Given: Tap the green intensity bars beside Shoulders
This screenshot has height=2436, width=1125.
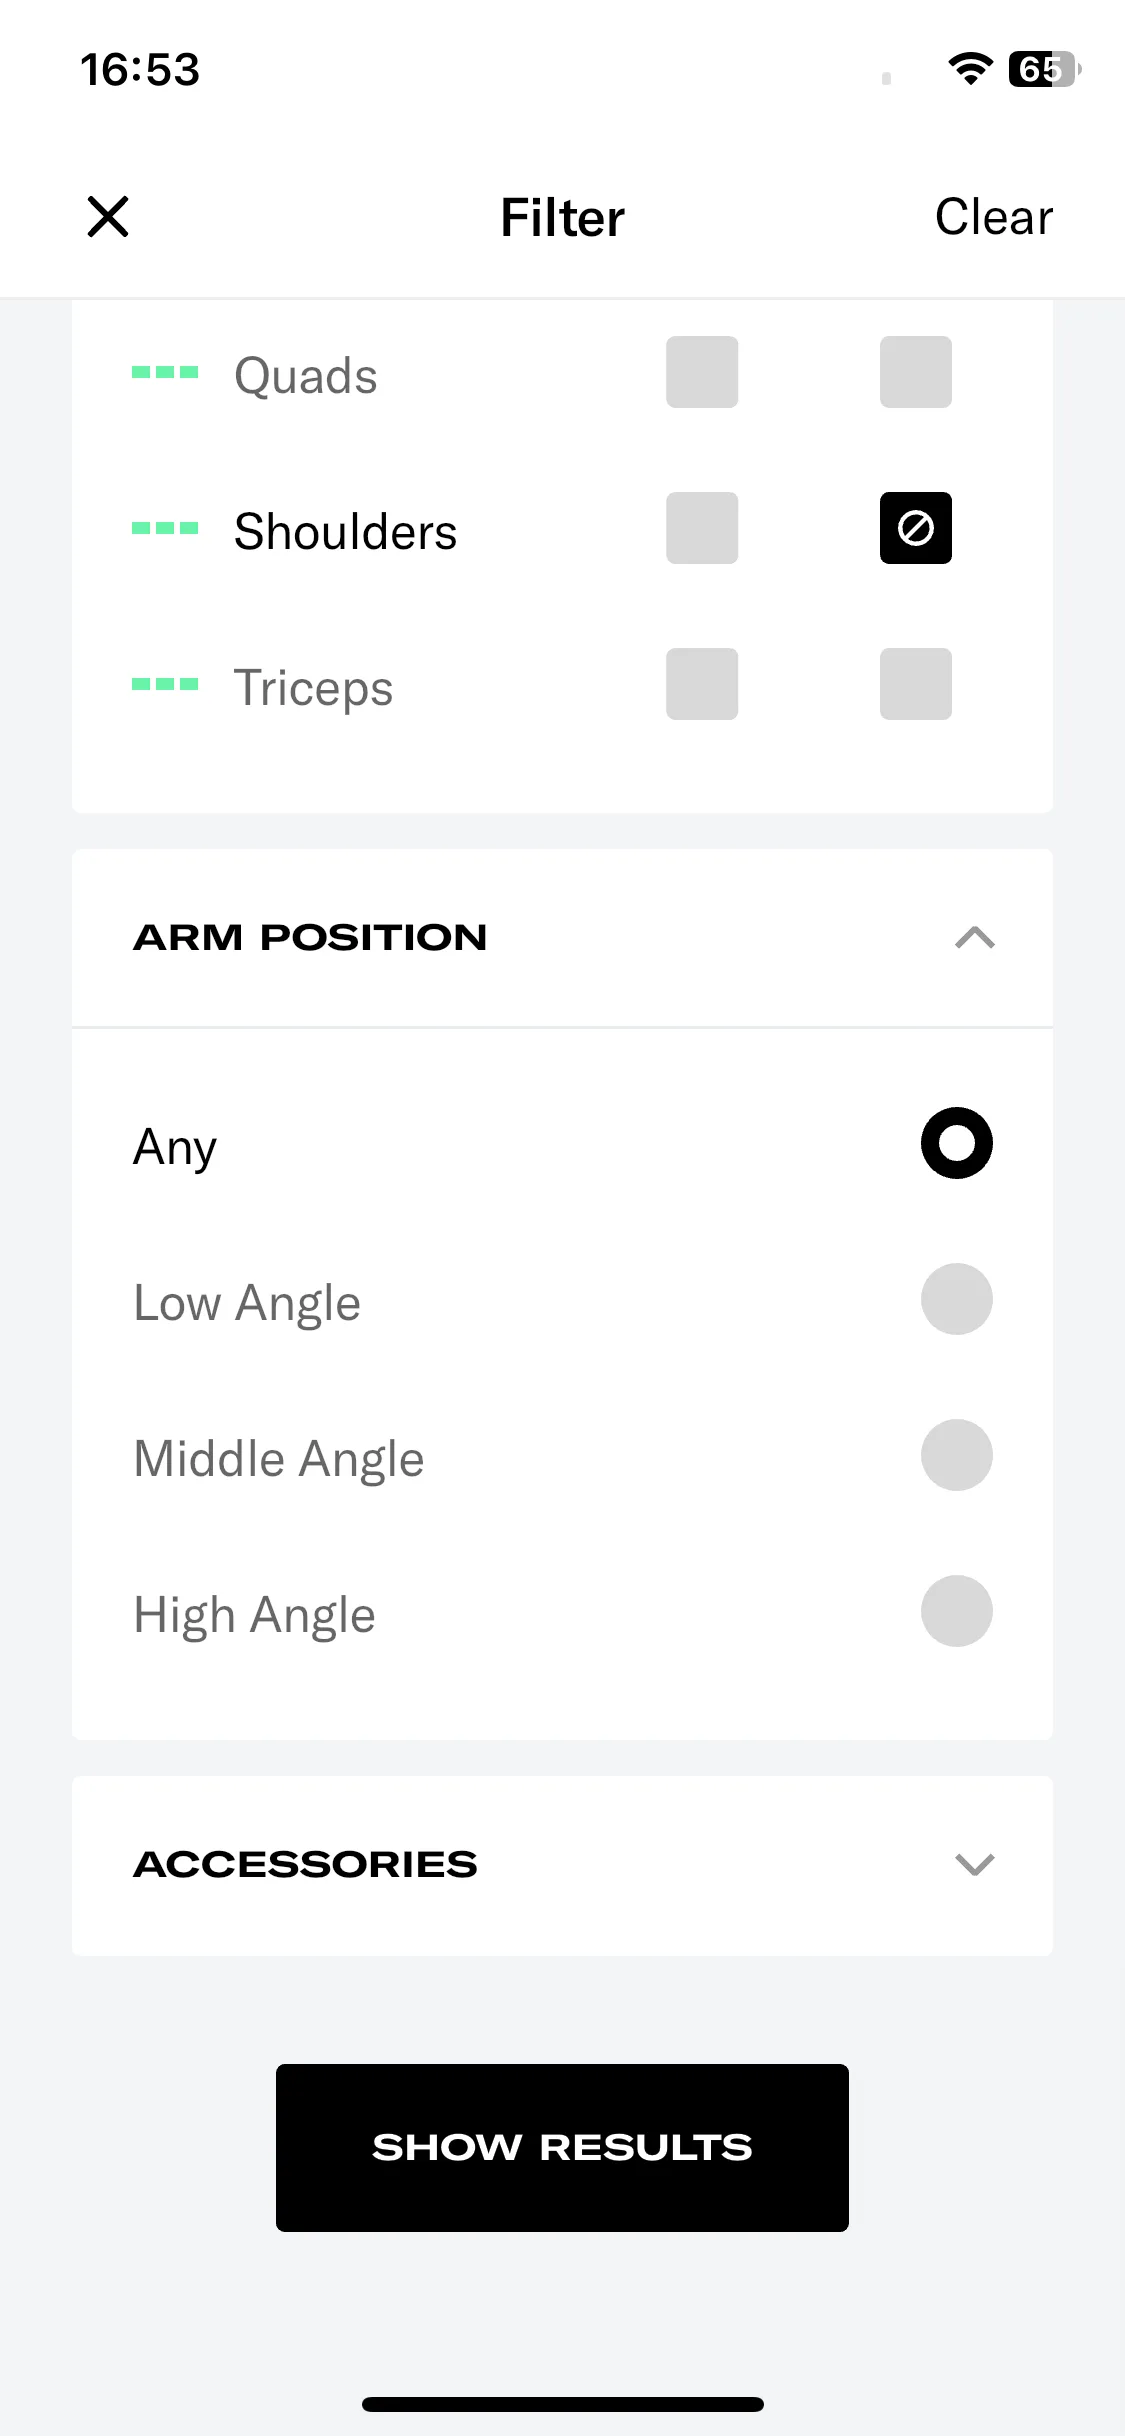Looking at the screenshot, I should coord(165,528).
